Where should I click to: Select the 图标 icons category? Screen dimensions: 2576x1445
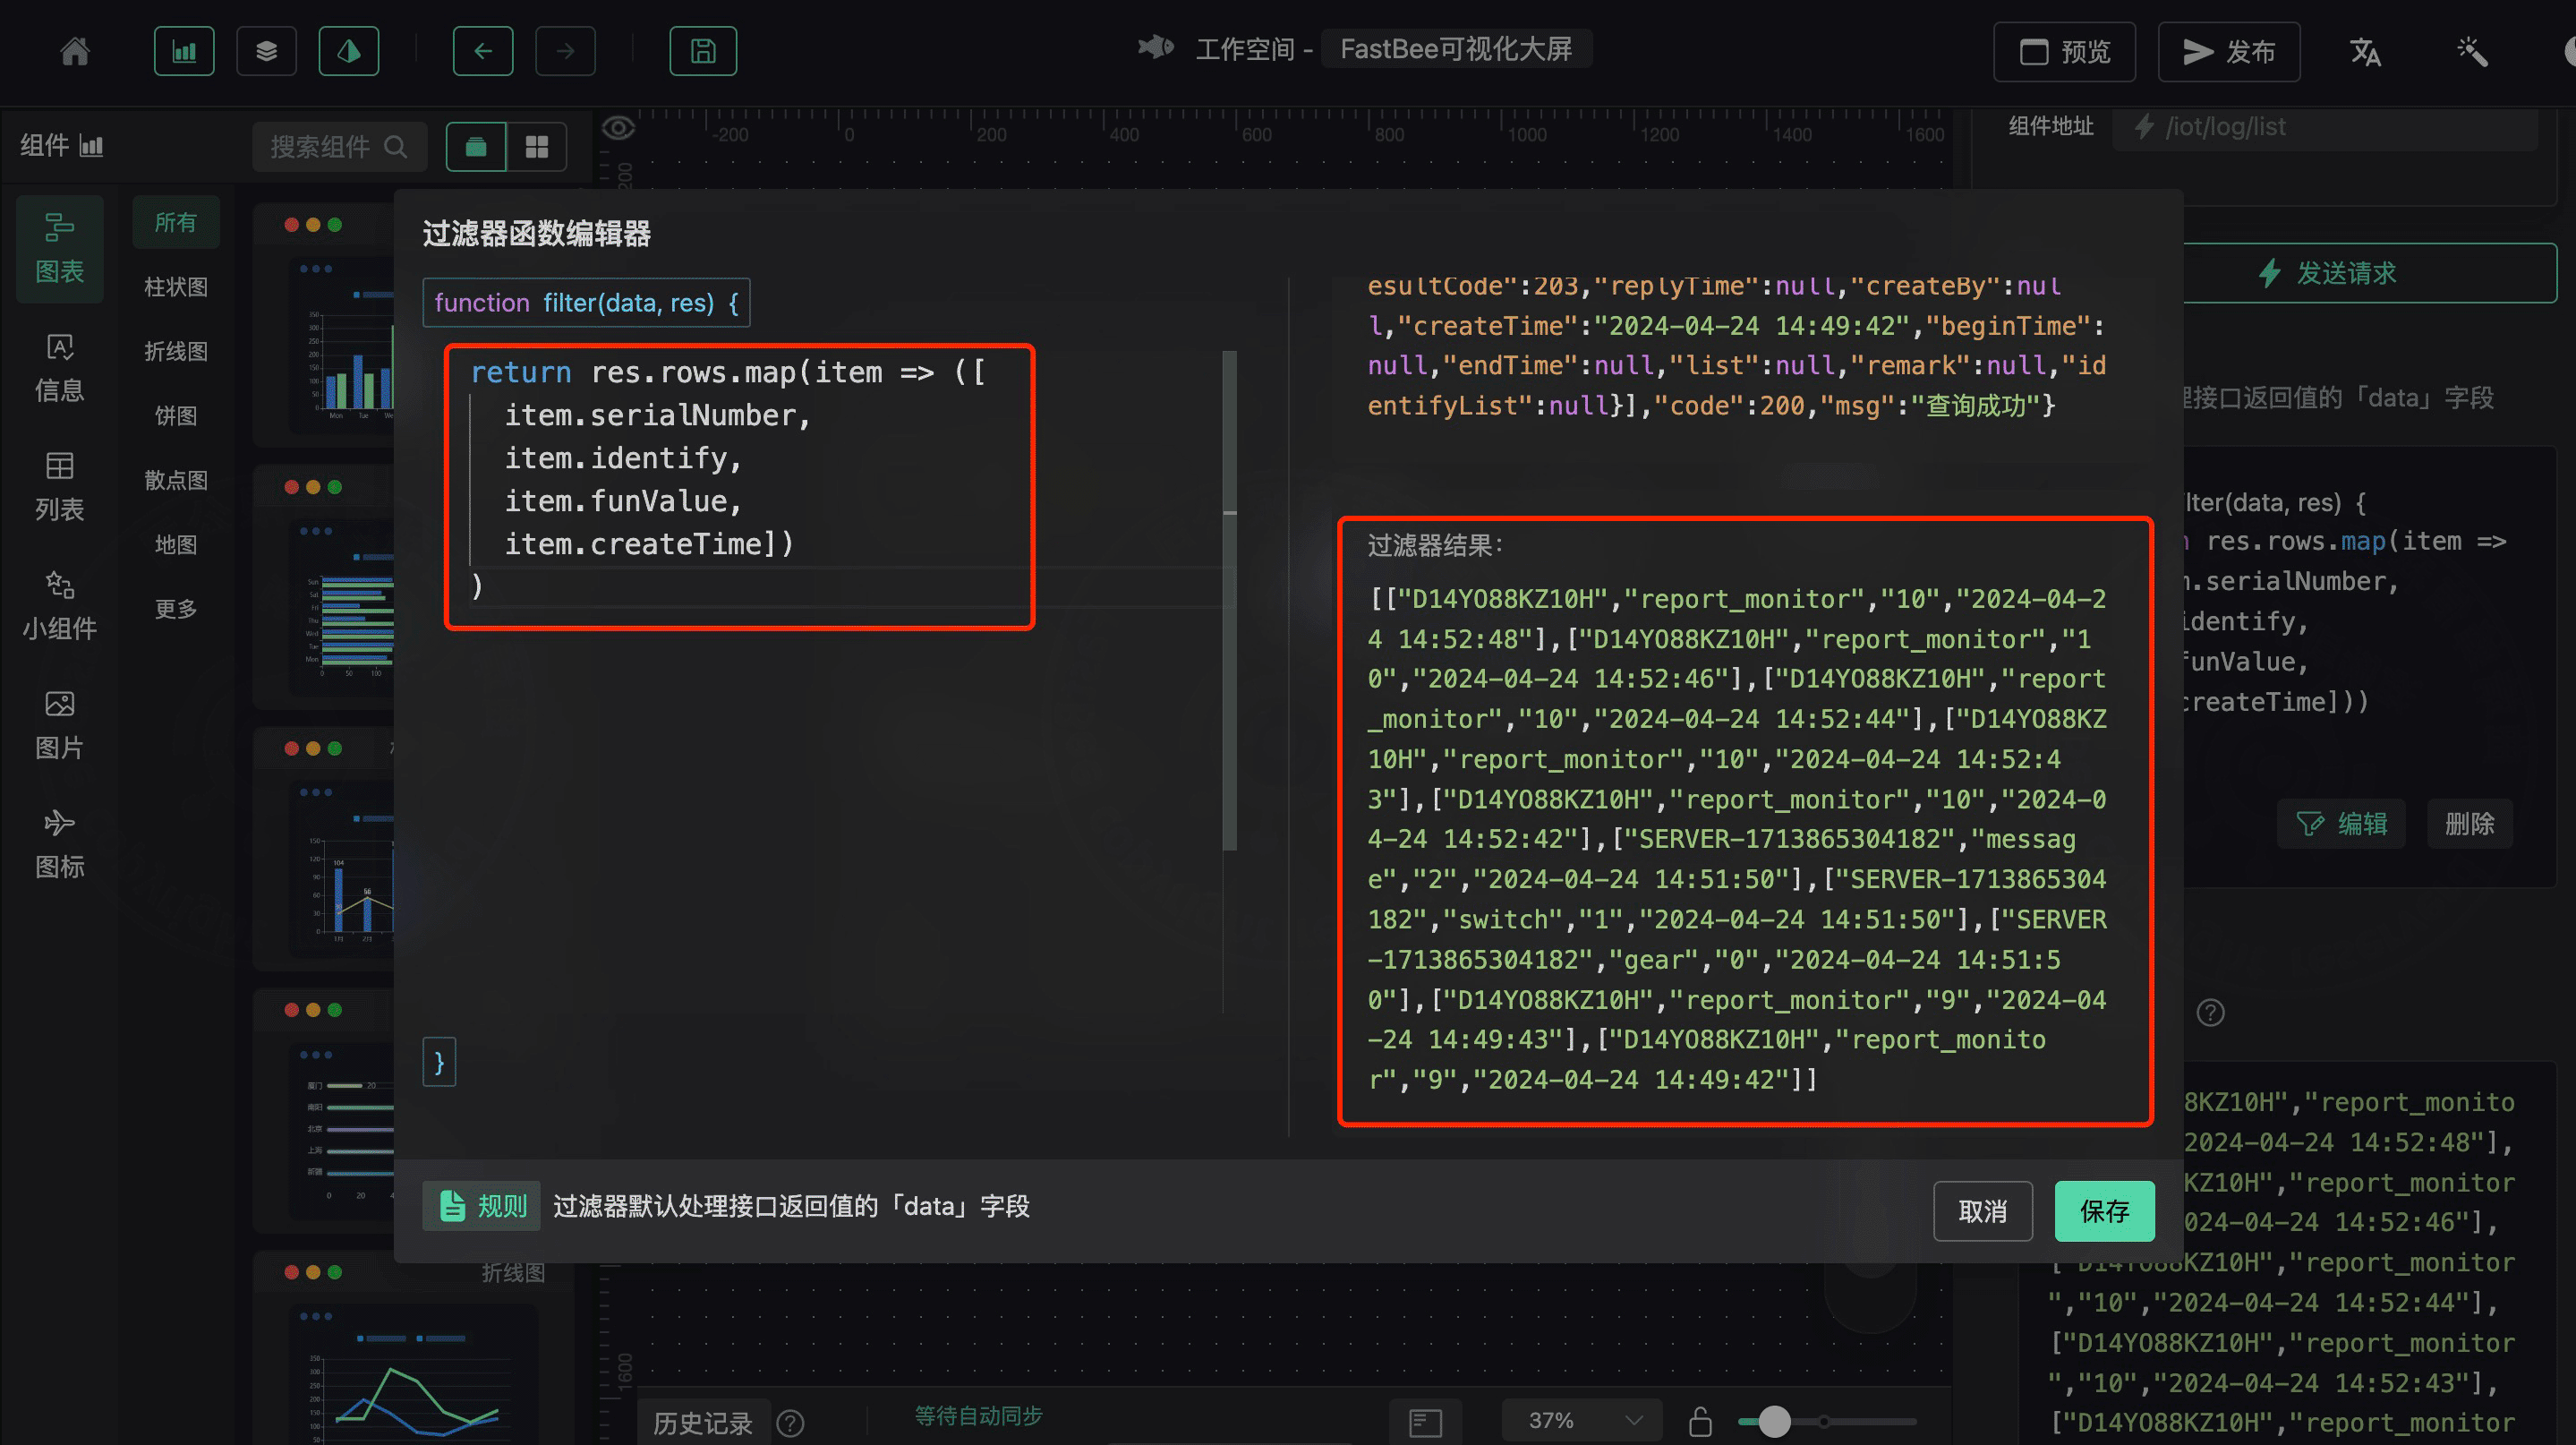(x=60, y=844)
